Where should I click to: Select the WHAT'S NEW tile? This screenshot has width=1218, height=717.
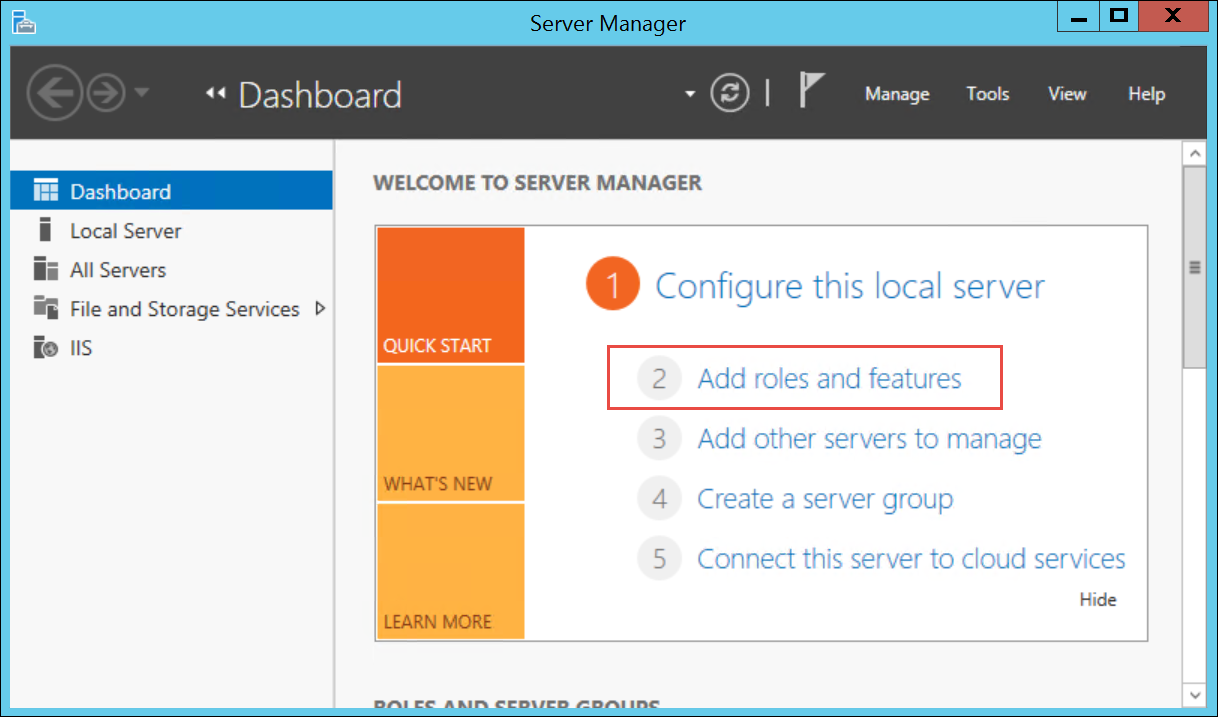(450, 433)
